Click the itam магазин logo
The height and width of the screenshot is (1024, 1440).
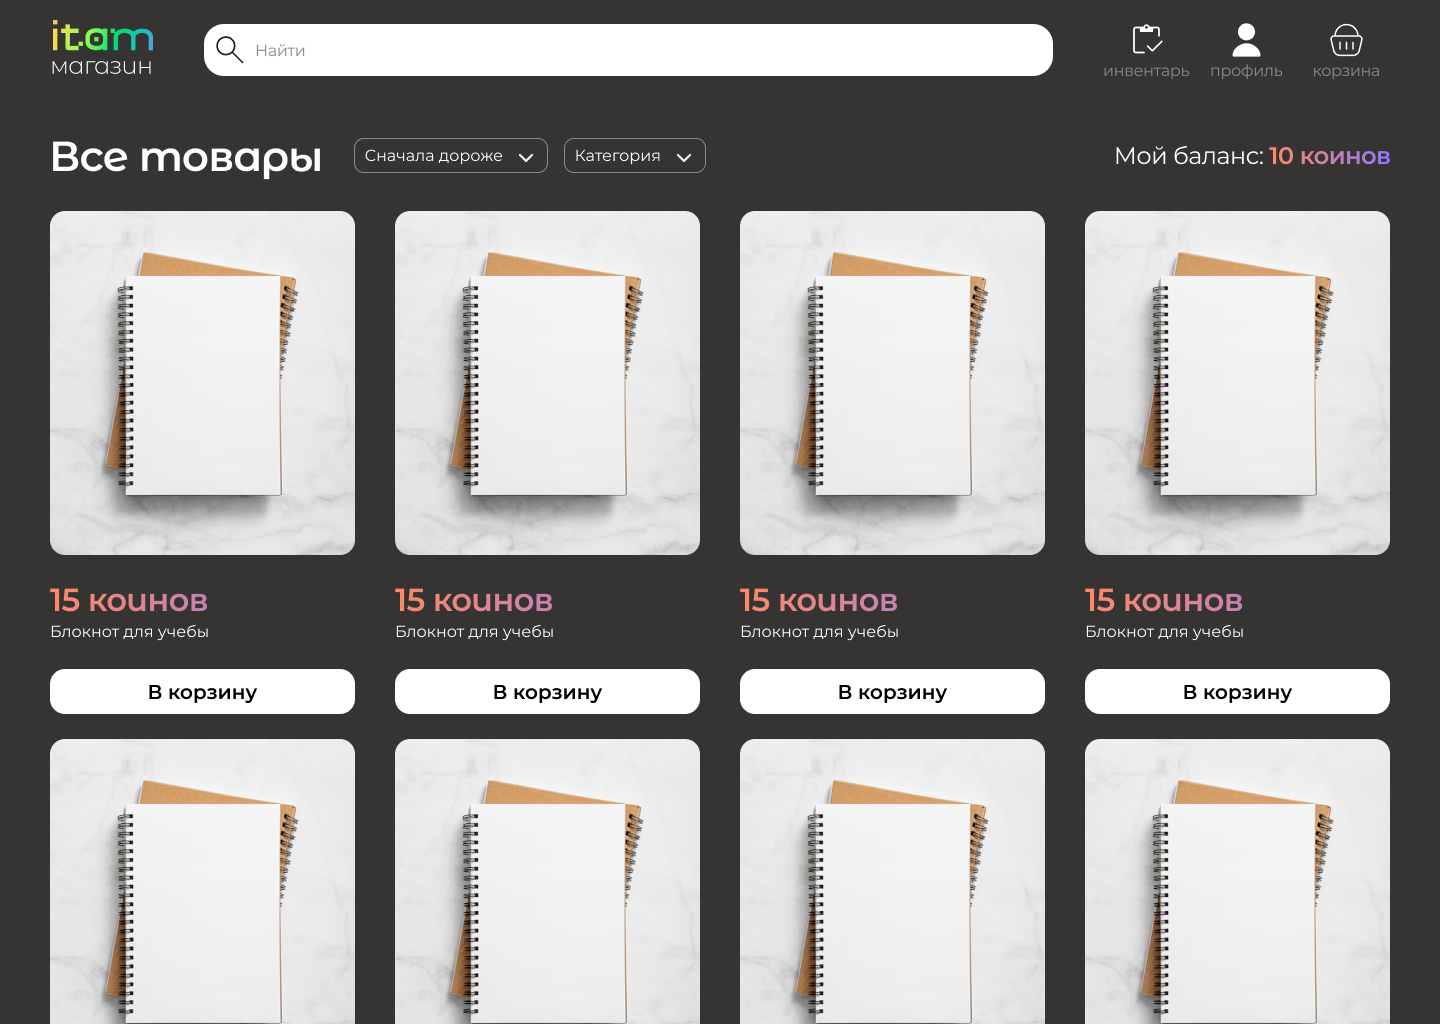coord(102,48)
